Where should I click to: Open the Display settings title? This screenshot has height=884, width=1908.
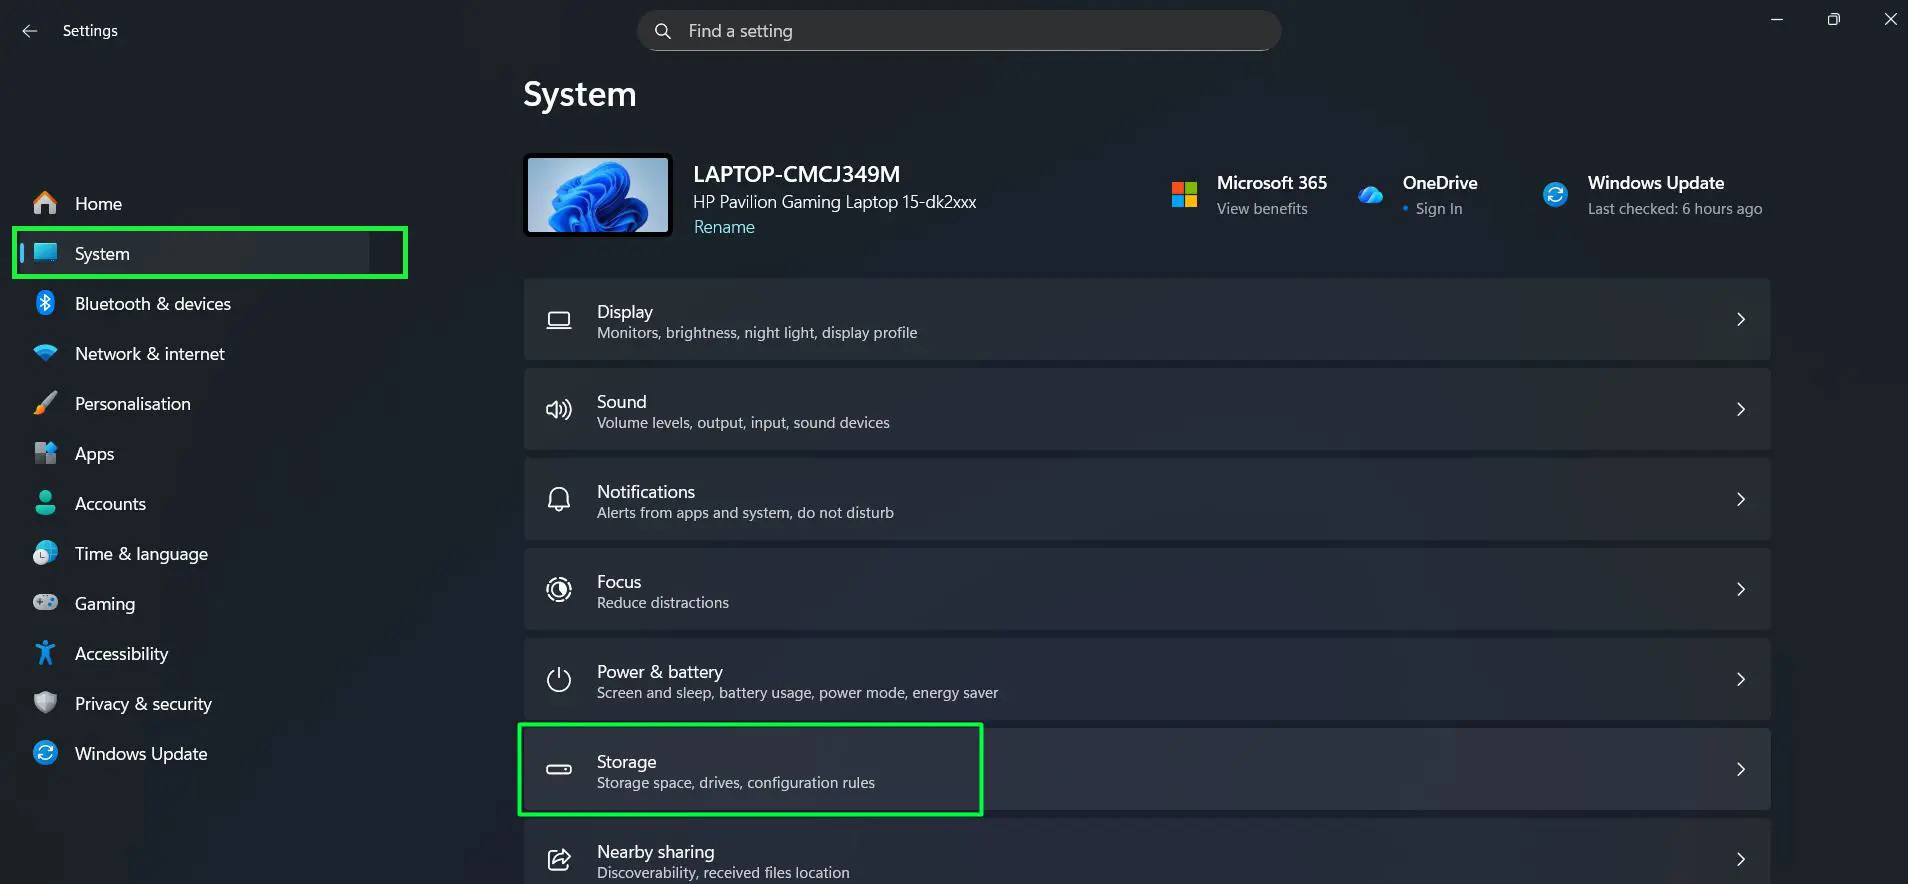pos(625,312)
